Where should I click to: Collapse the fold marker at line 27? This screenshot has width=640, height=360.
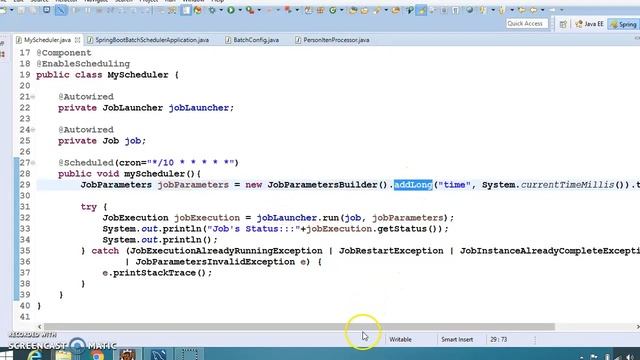click(x=33, y=162)
